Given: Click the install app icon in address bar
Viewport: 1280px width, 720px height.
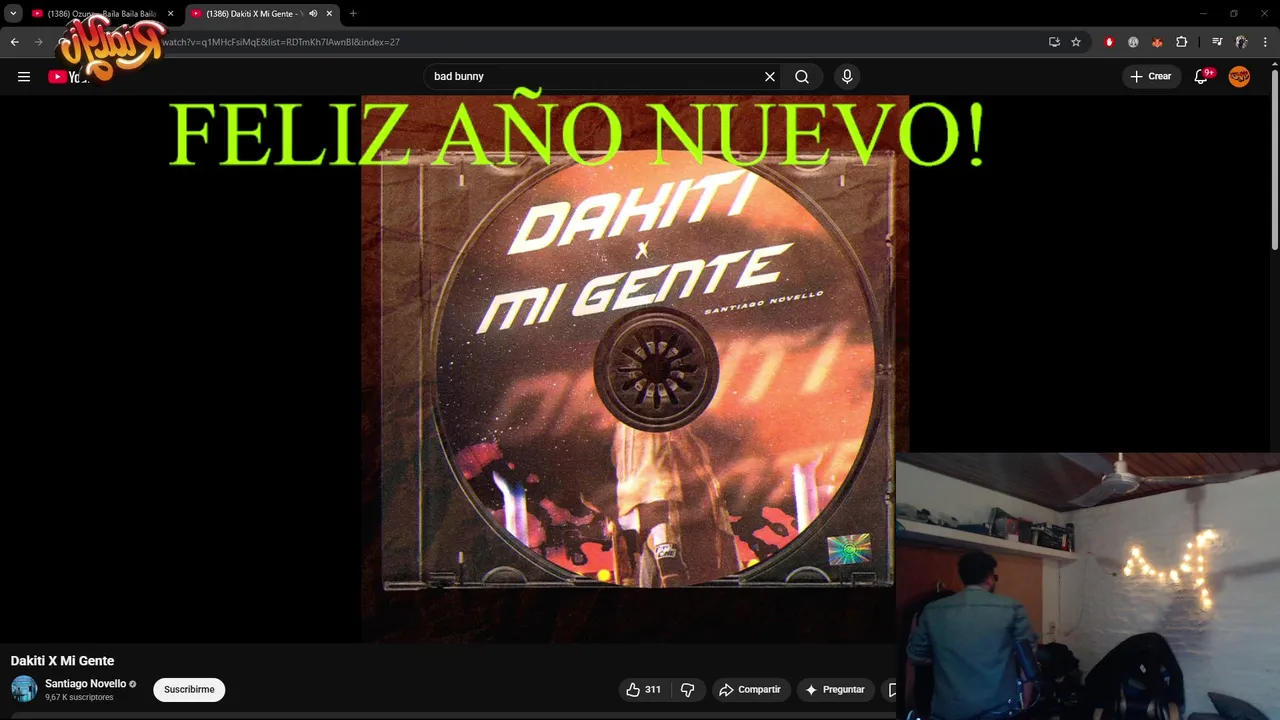Looking at the screenshot, I should point(1054,42).
